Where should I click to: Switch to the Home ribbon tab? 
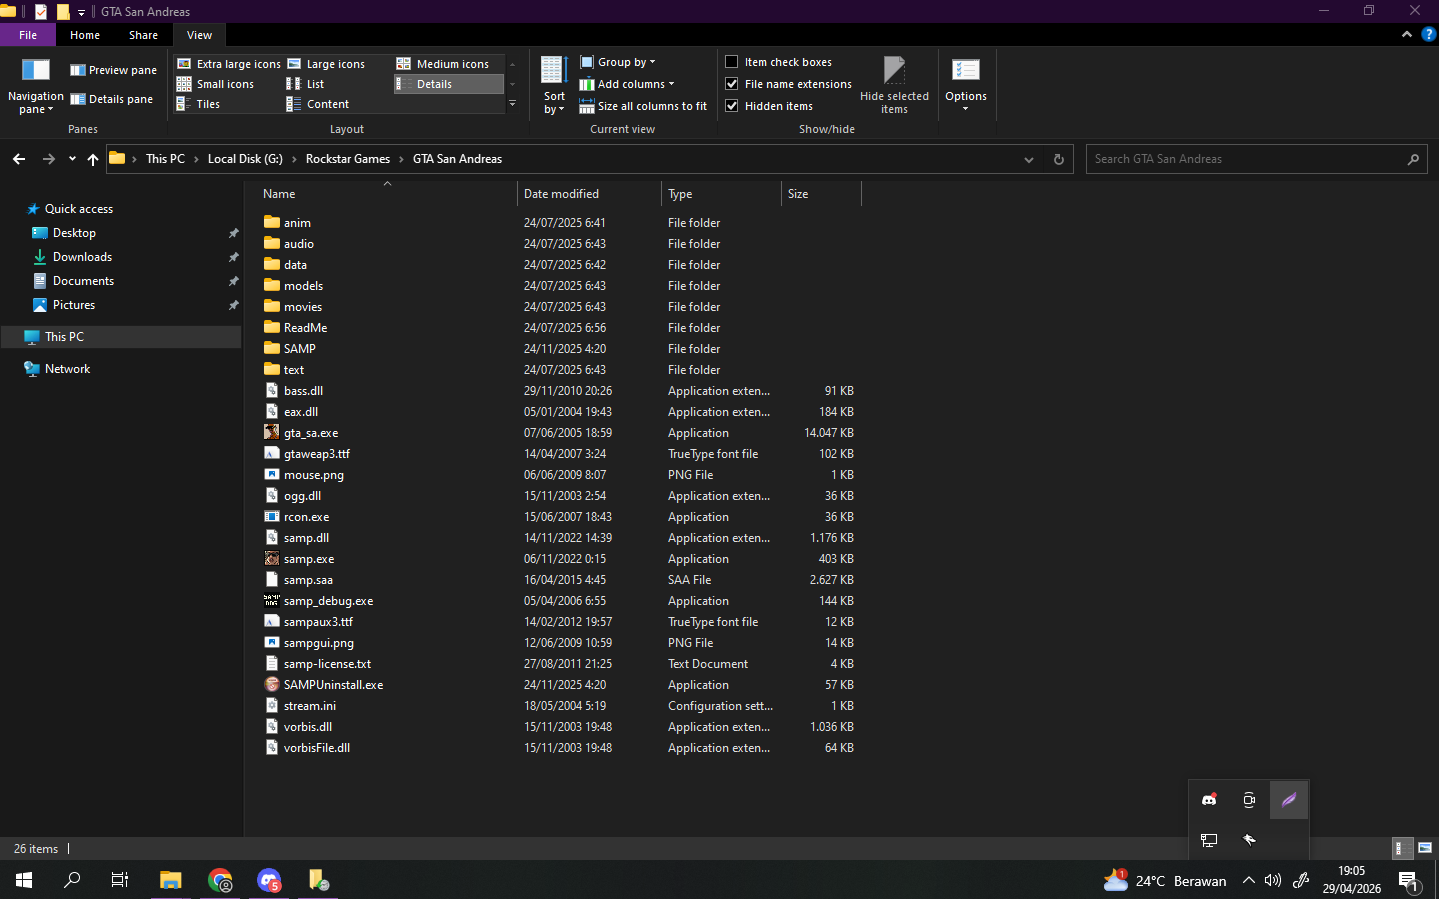(x=85, y=35)
